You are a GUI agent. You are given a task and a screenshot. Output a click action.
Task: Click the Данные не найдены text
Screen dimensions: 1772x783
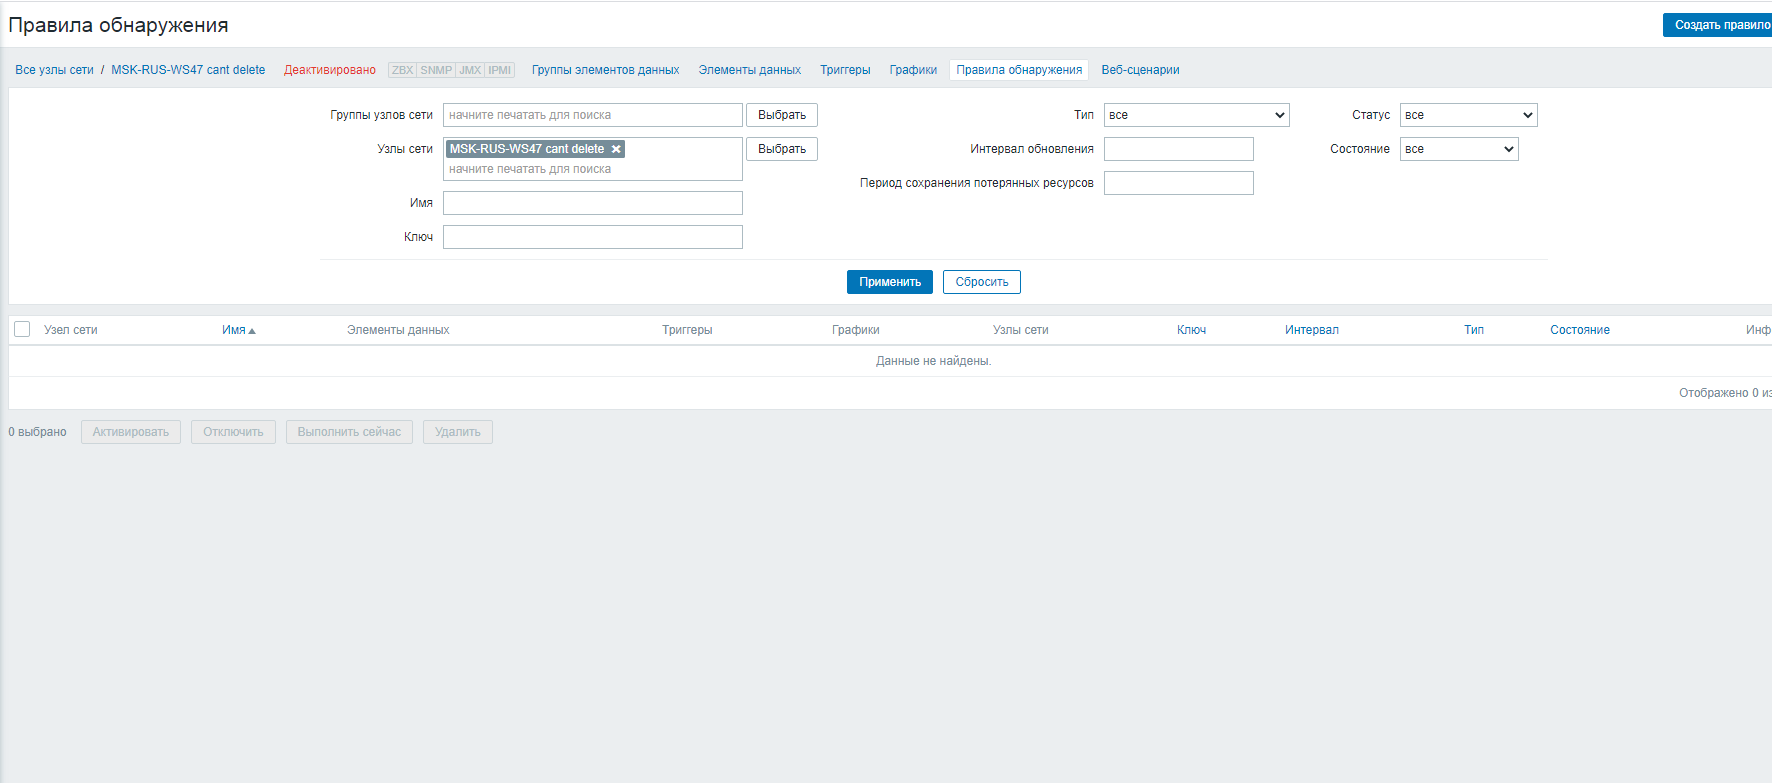tap(934, 361)
